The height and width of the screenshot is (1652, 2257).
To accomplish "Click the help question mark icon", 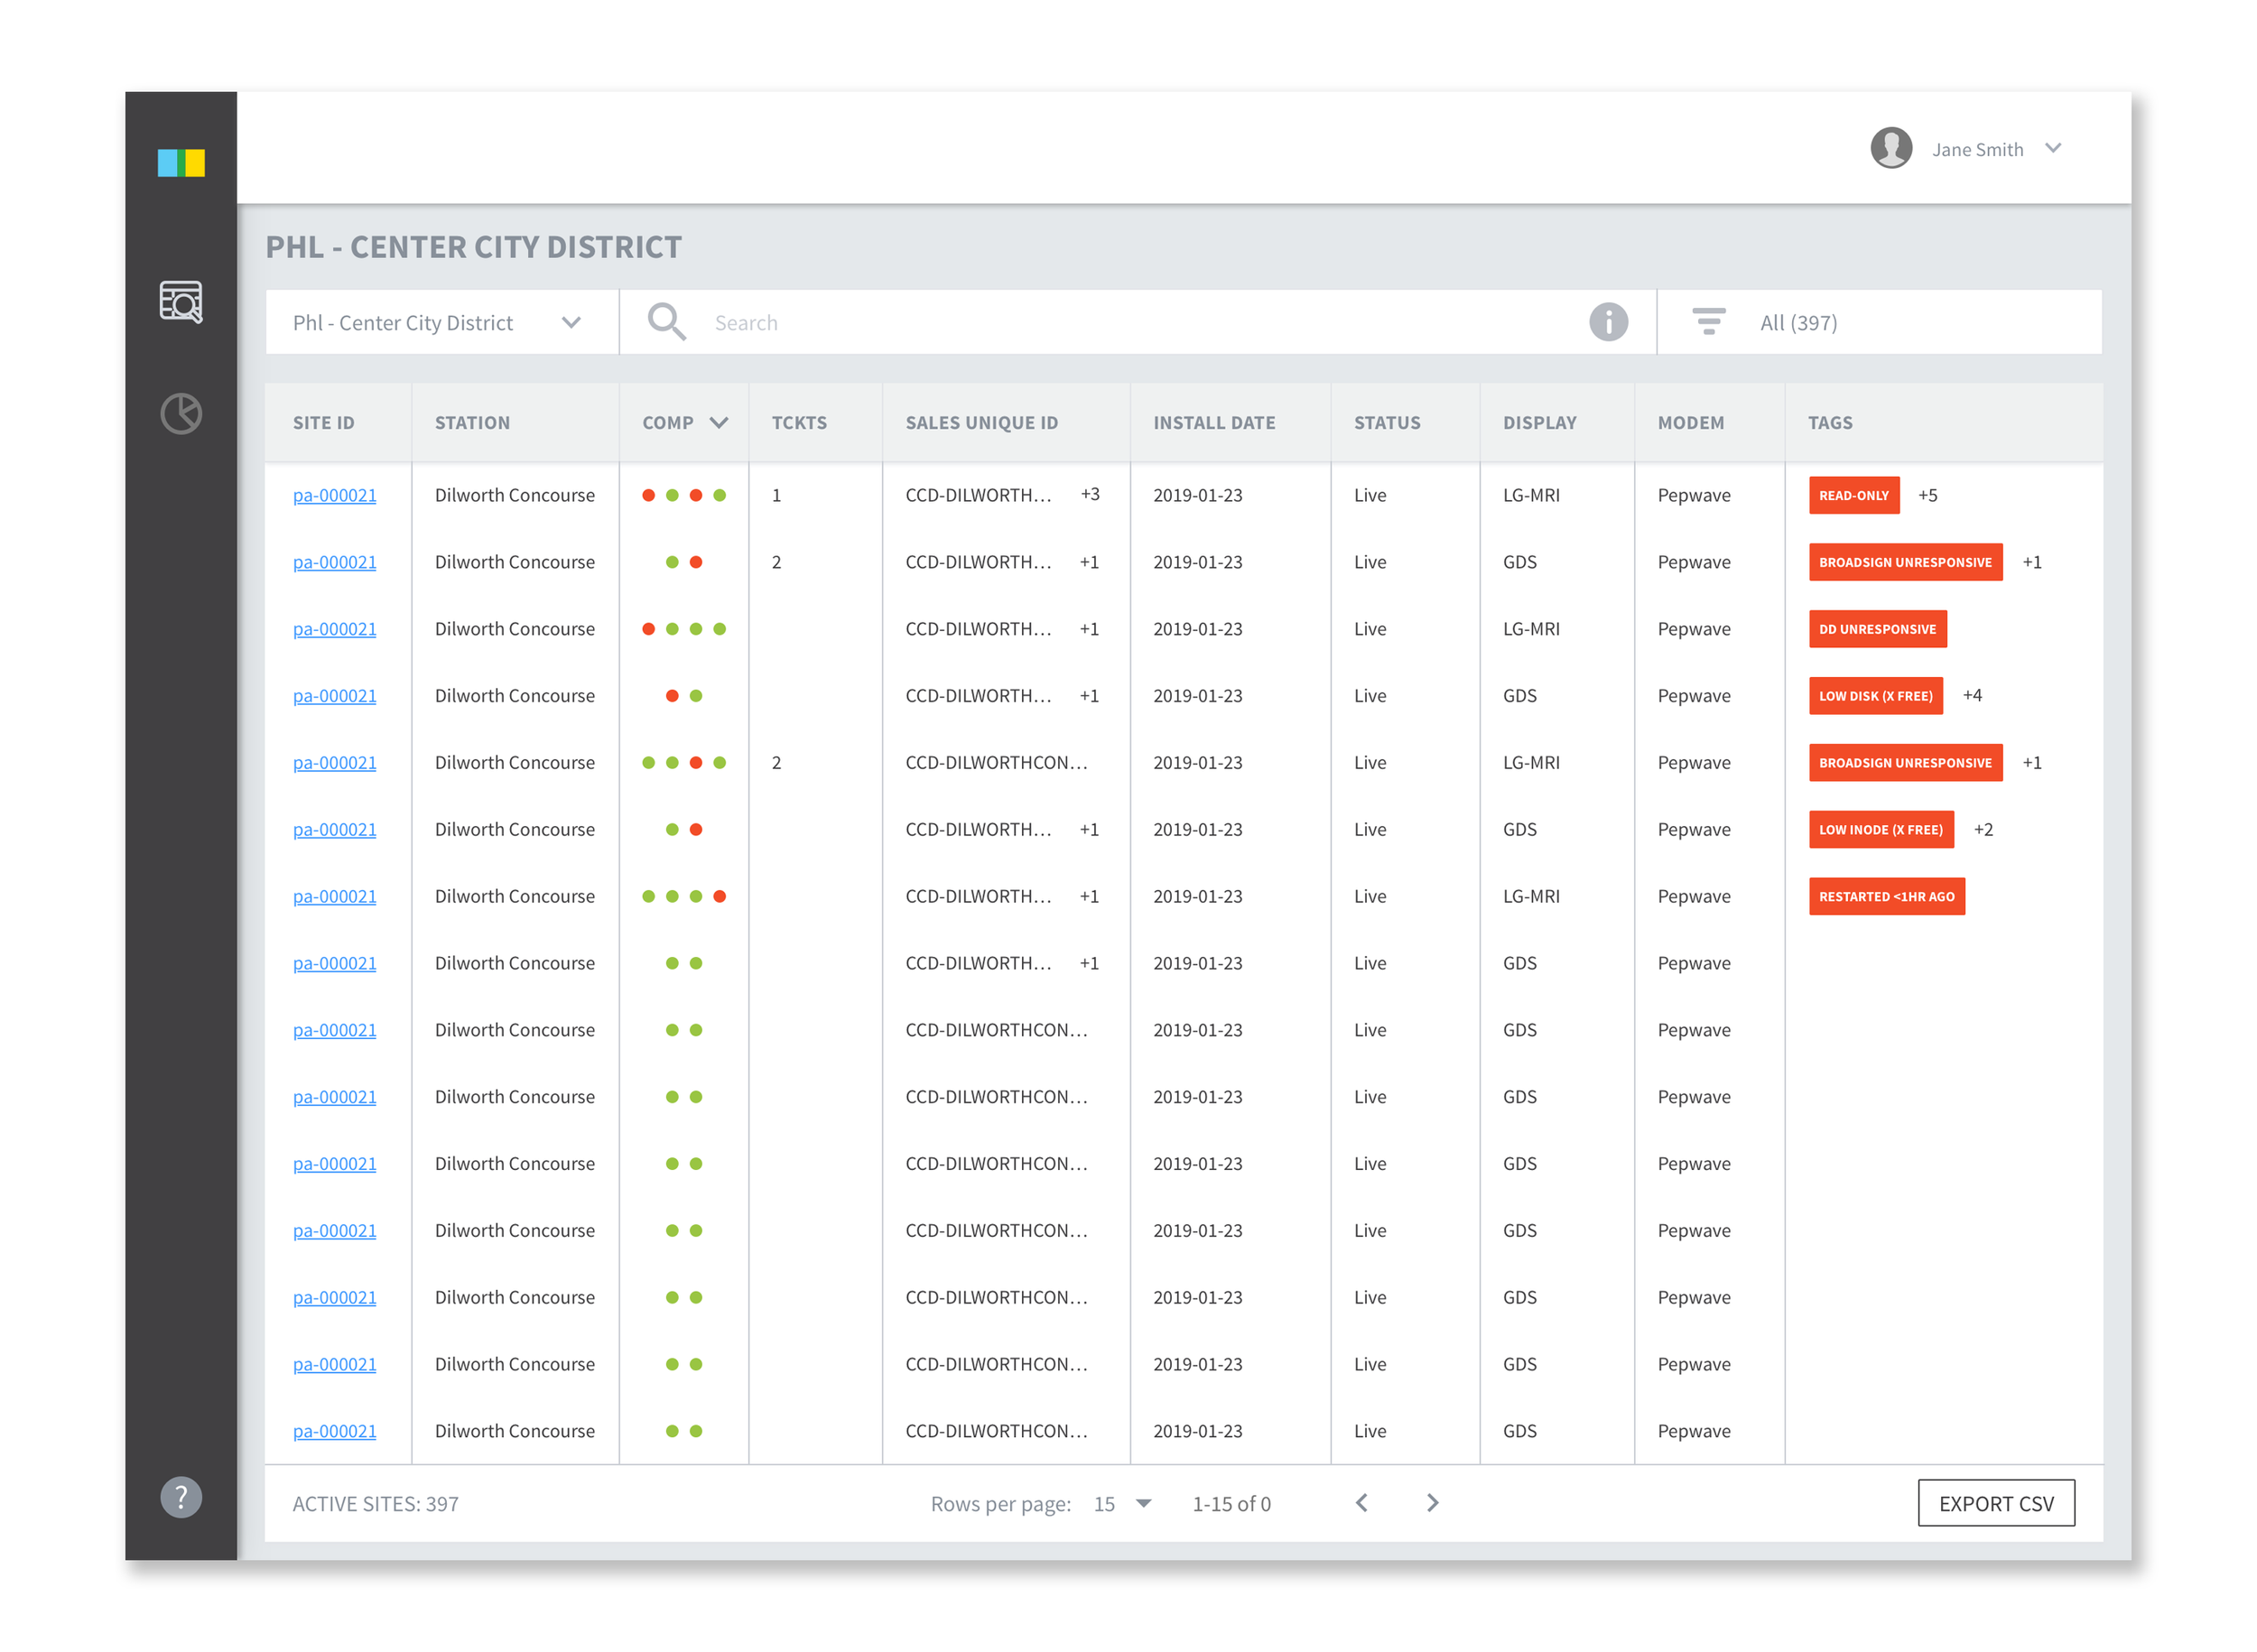I will click(181, 1497).
